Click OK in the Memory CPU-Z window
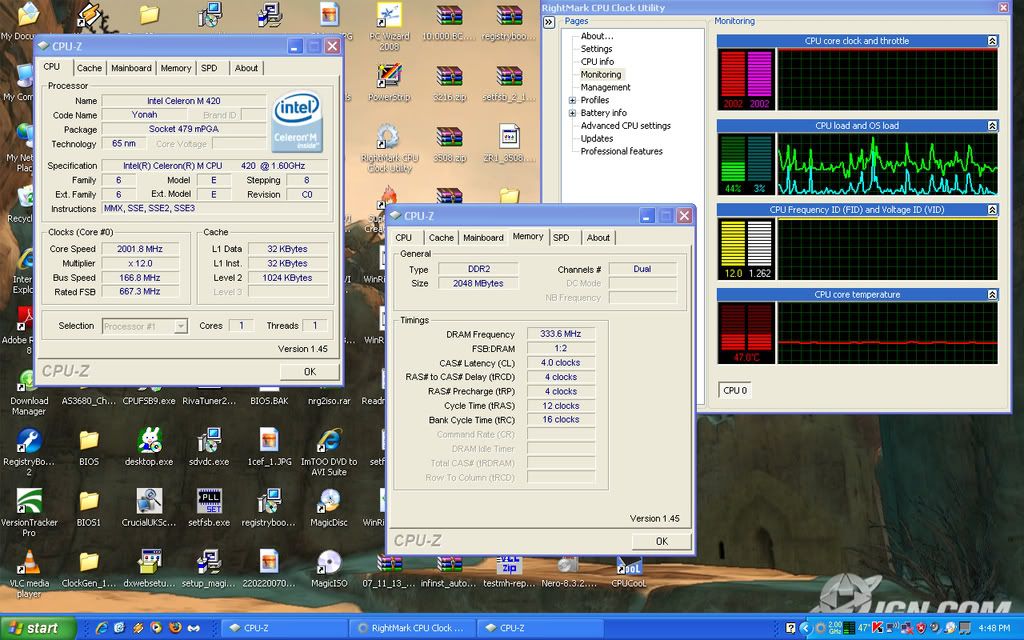 coord(662,541)
